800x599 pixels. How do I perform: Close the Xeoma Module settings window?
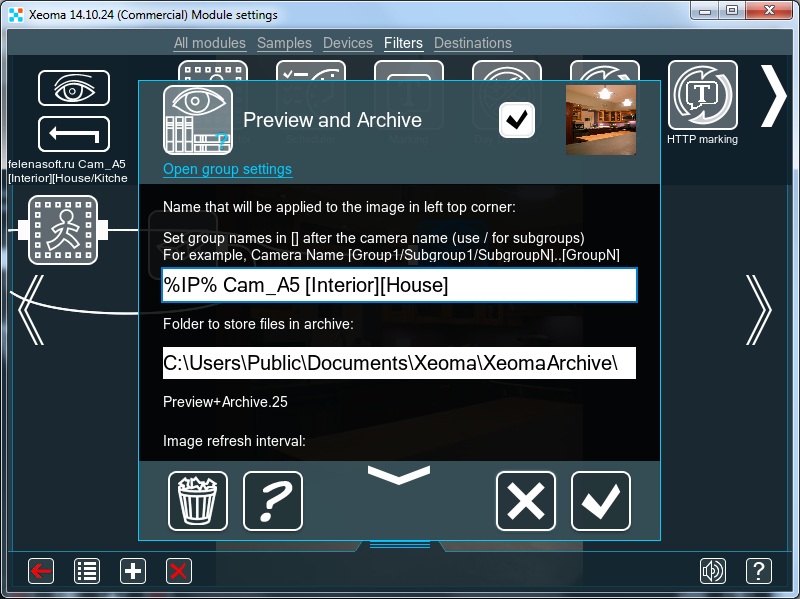tap(770, 10)
